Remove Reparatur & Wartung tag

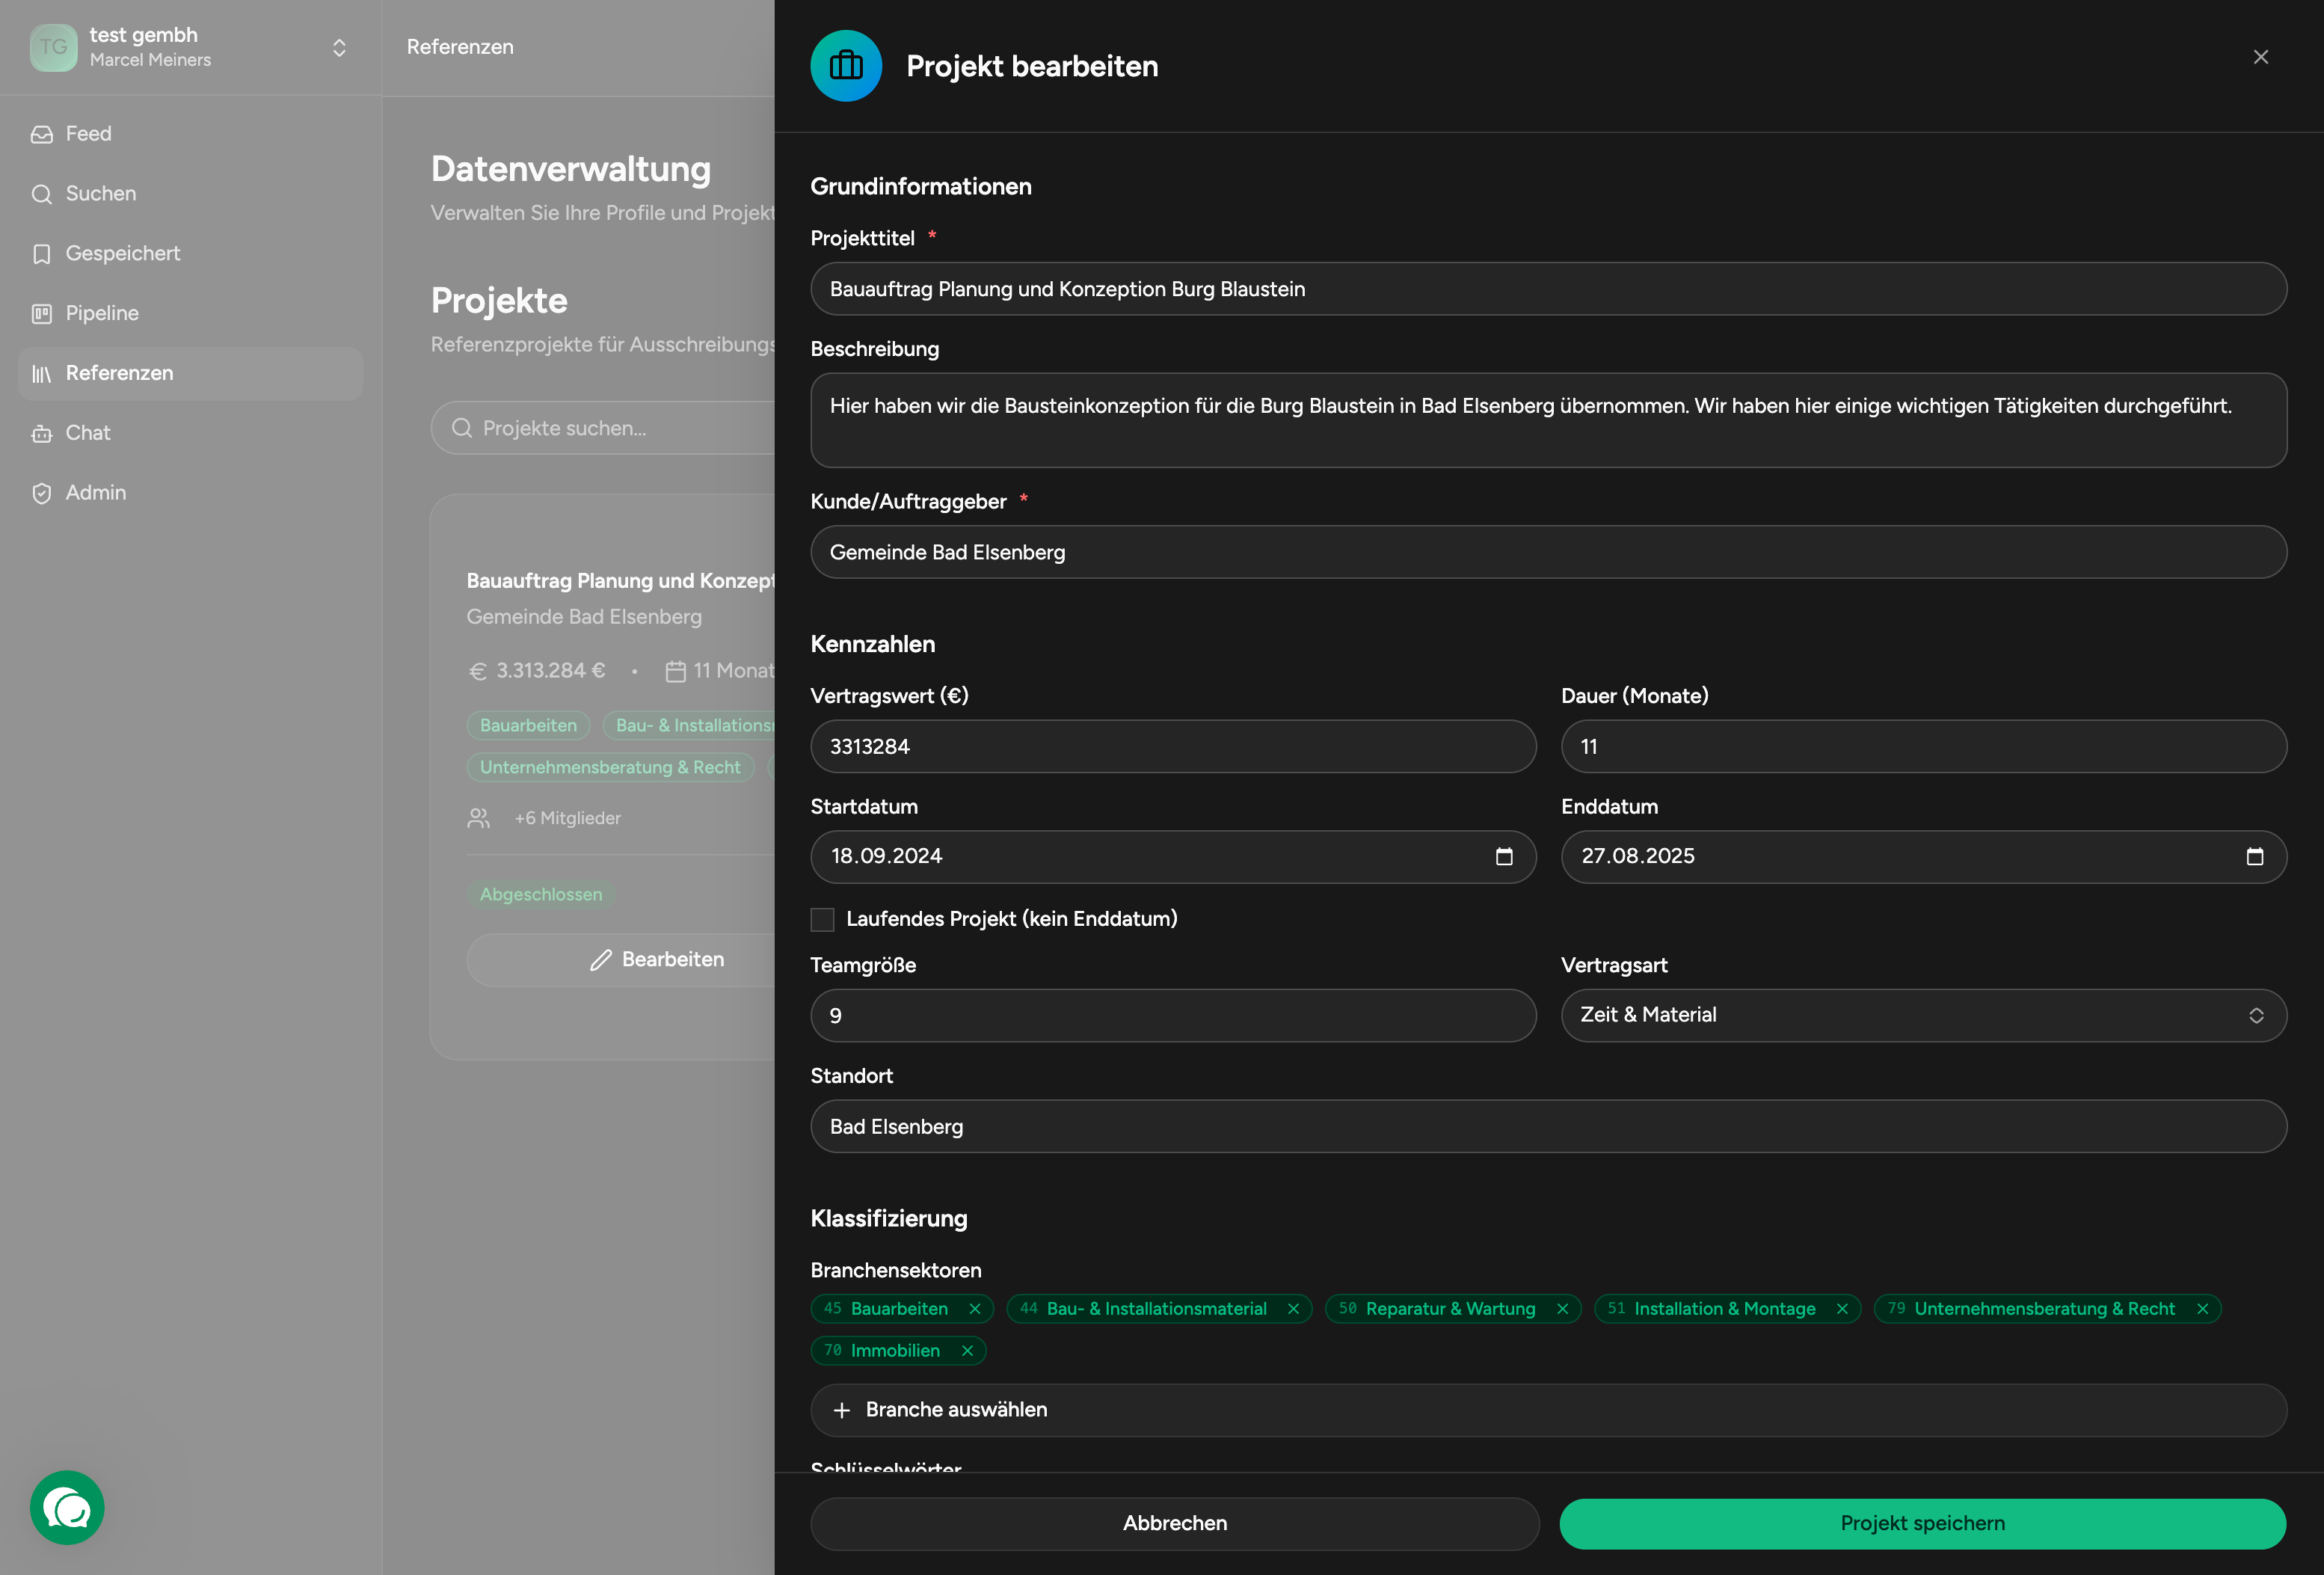tap(1562, 1308)
